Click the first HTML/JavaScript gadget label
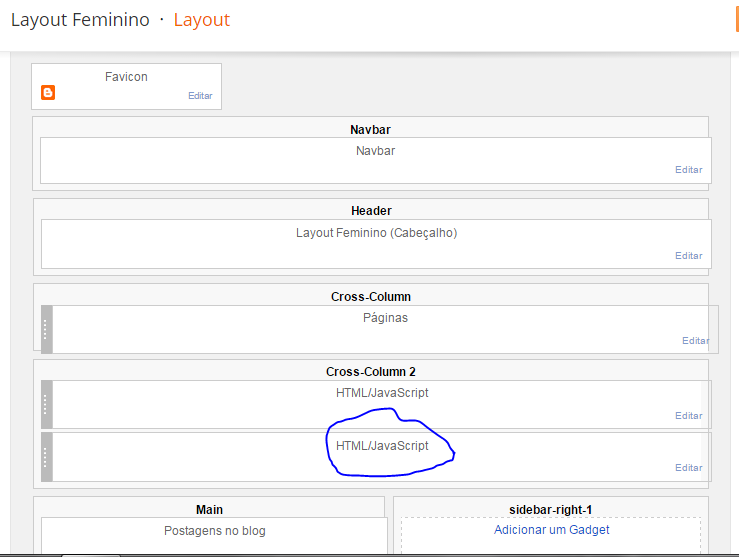Image resolution: width=739 pixels, height=557 pixels. click(382, 393)
